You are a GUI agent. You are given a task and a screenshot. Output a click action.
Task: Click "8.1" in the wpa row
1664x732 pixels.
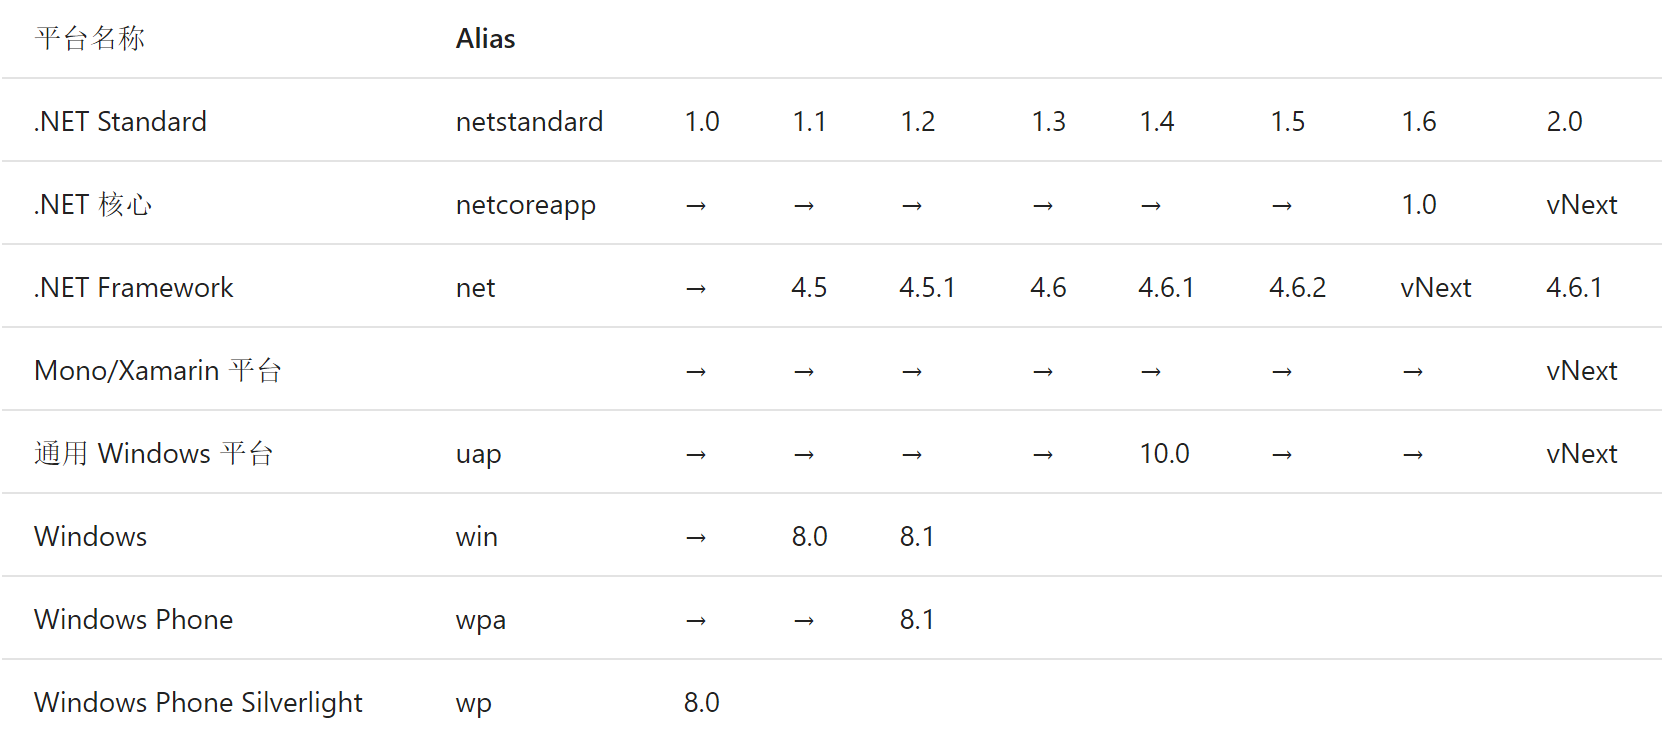click(x=916, y=620)
